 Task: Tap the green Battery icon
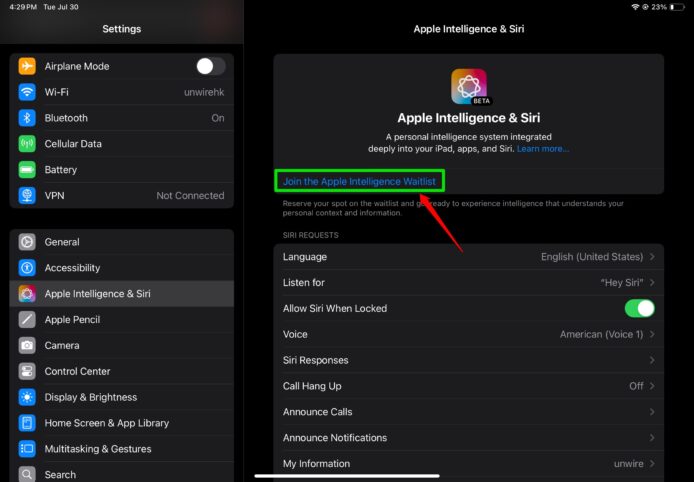point(27,170)
